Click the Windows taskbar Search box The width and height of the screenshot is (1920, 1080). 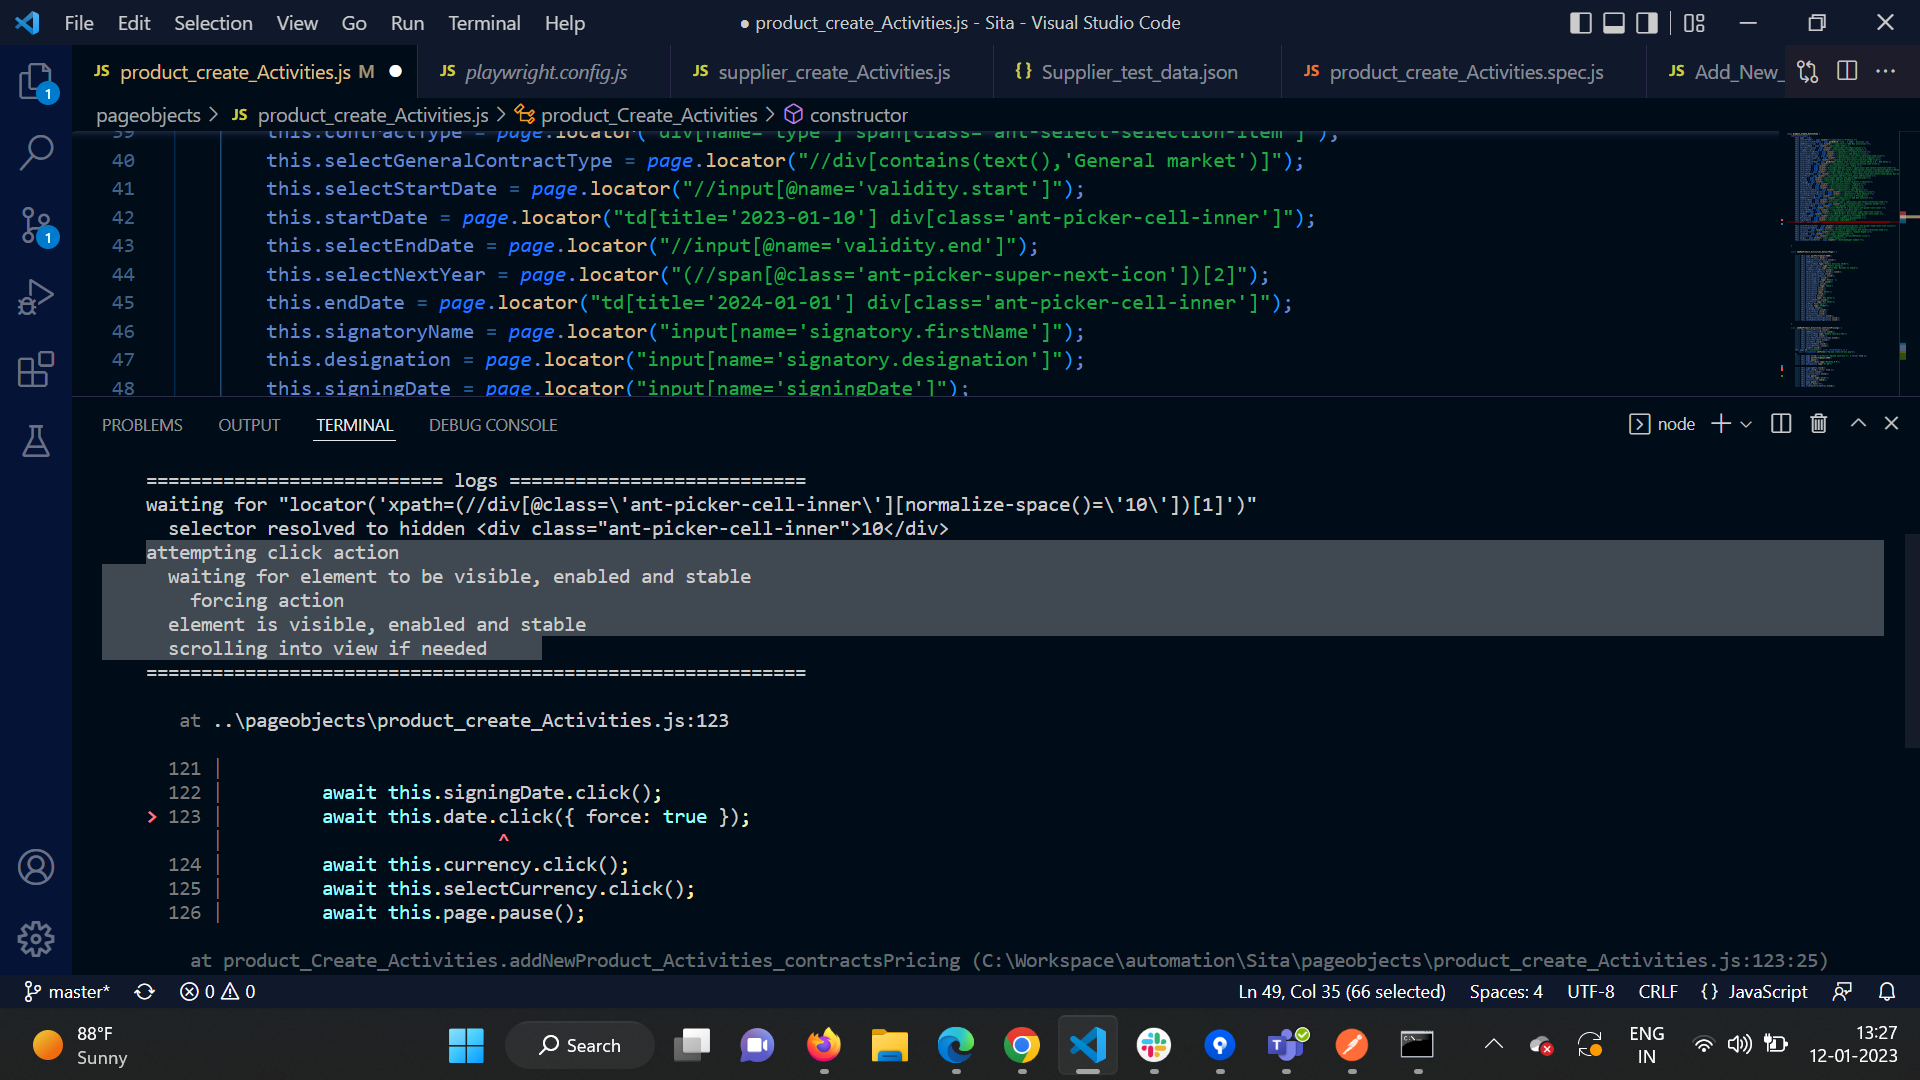(x=580, y=1044)
